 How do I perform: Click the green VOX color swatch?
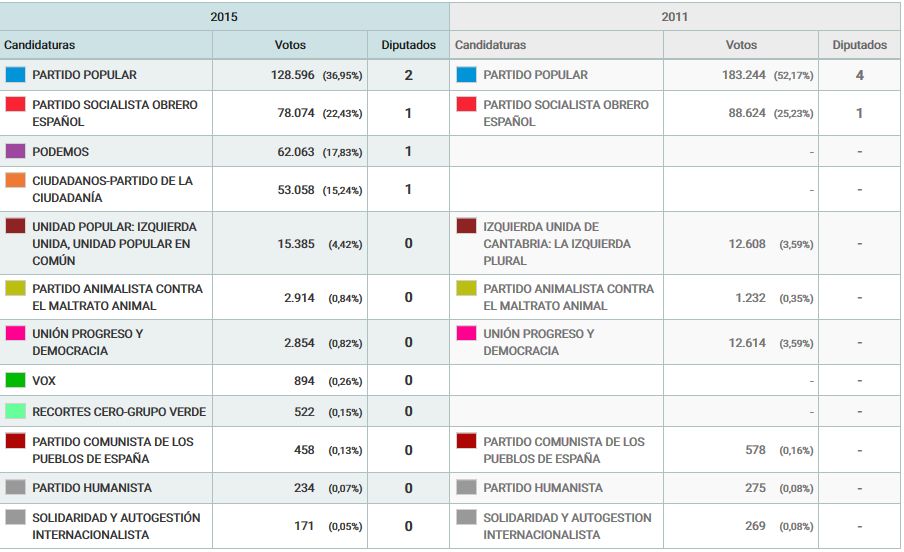[x=16, y=380]
